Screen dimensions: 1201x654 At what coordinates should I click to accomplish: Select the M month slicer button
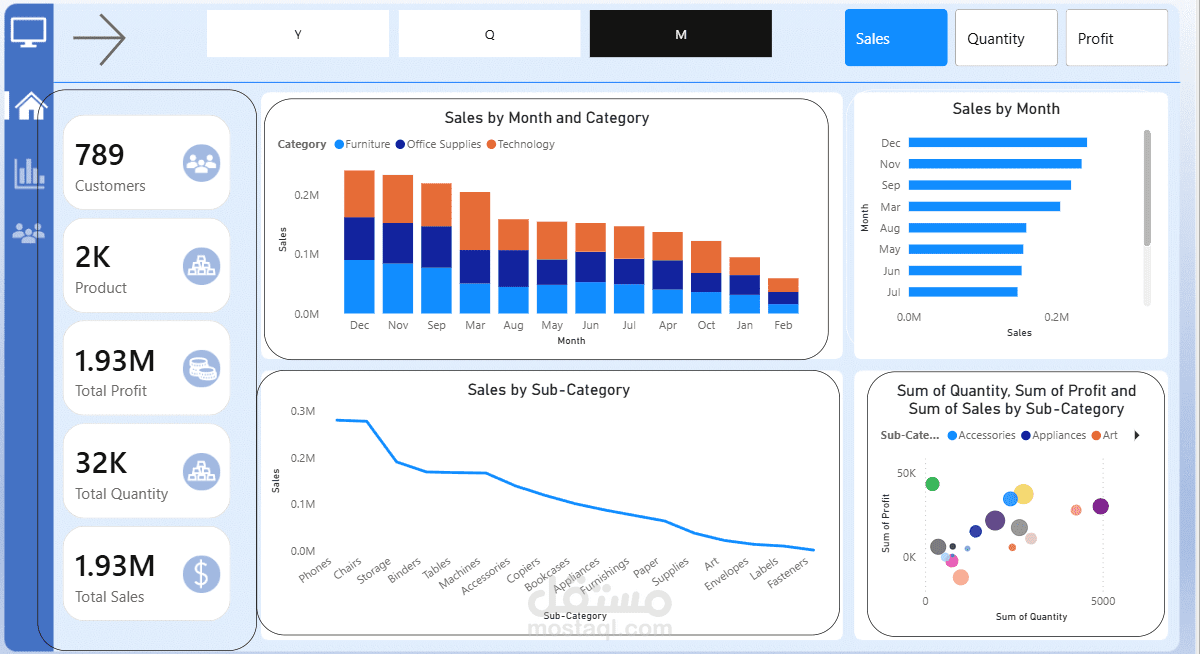[x=681, y=34]
